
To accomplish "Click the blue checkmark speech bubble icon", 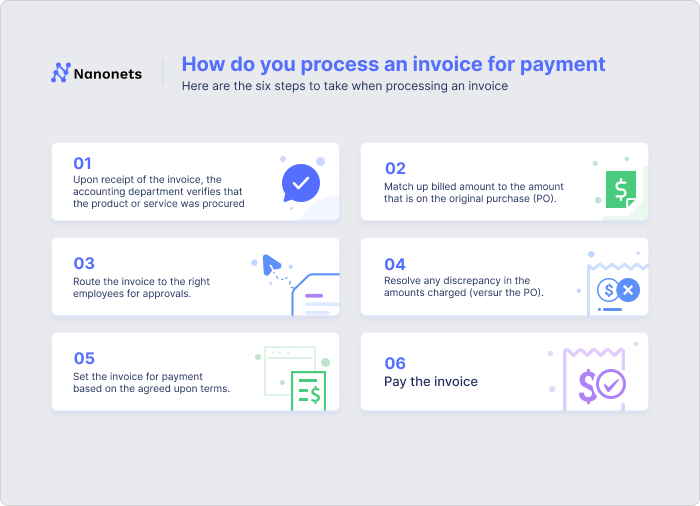I will pyautogui.click(x=300, y=184).
